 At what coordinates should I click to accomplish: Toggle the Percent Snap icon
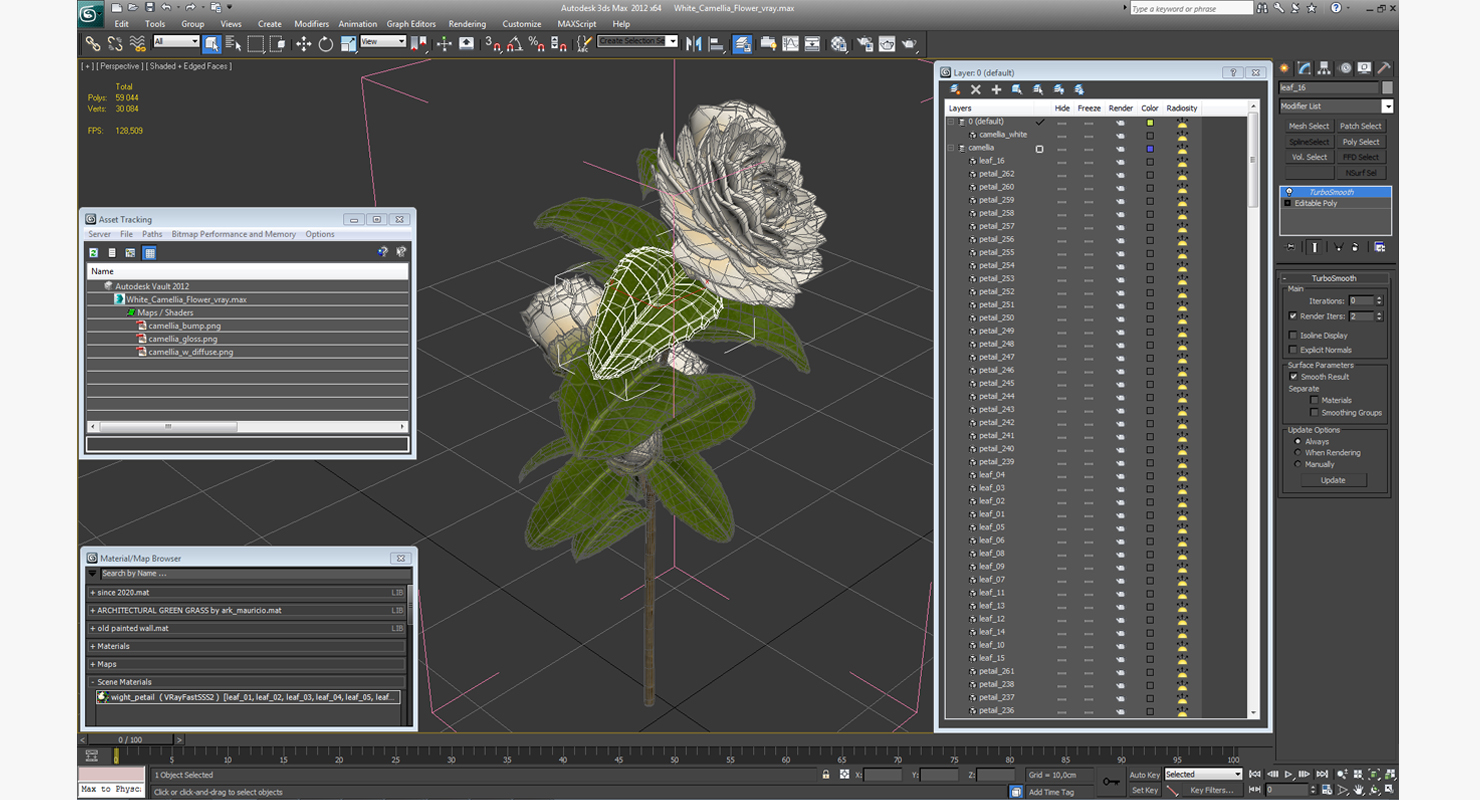click(x=536, y=43)
